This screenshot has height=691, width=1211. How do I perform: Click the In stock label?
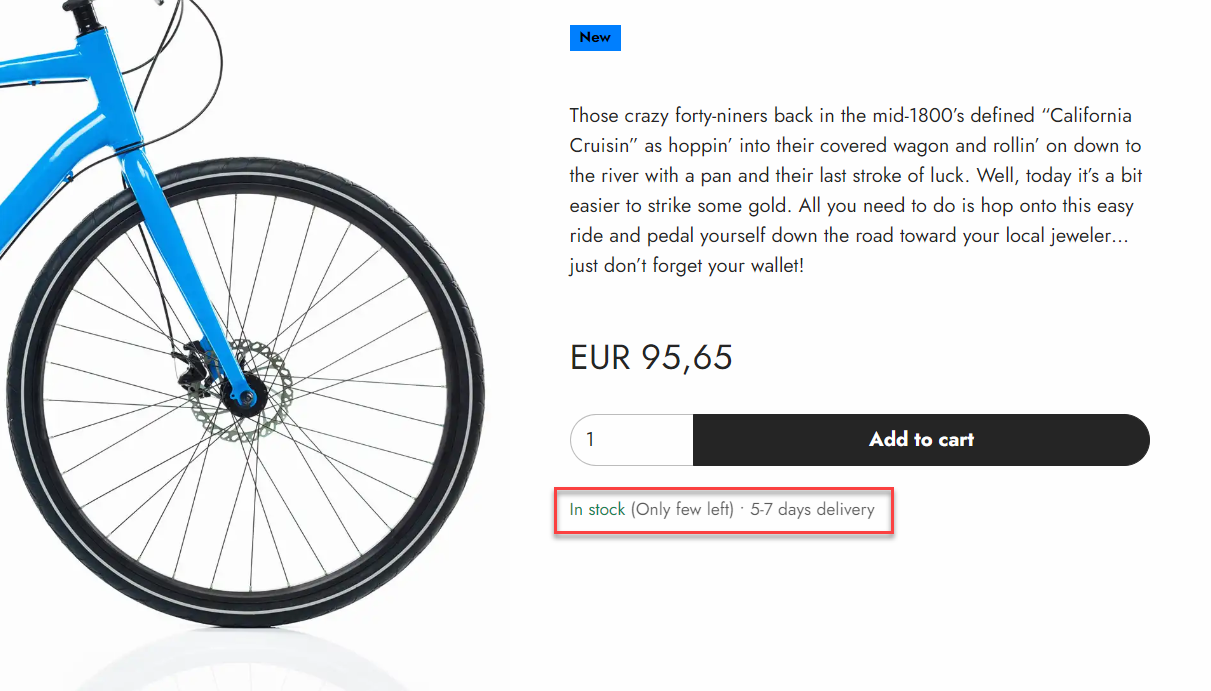597,510
